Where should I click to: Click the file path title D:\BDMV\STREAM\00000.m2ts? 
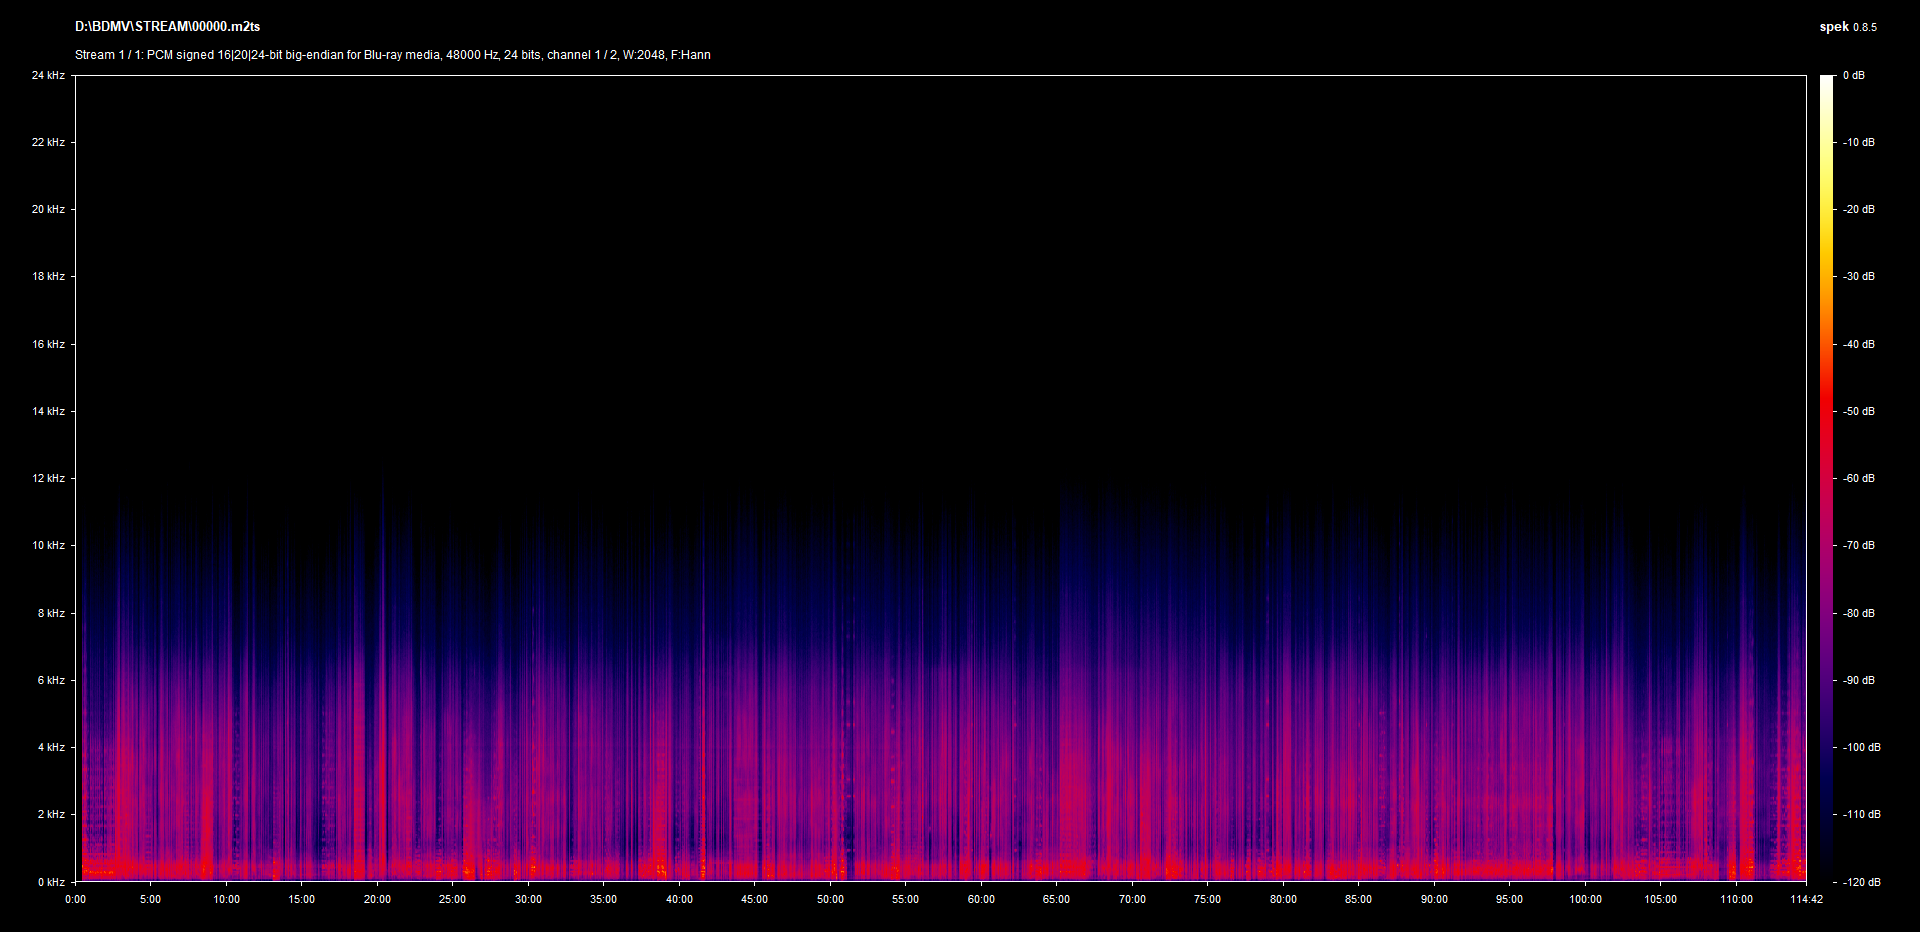pos(167,27)
